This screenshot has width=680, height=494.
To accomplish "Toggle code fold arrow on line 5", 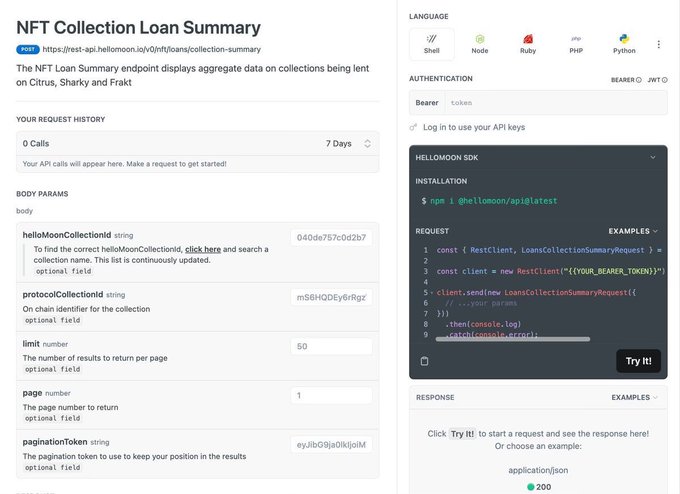I will 432,292.
